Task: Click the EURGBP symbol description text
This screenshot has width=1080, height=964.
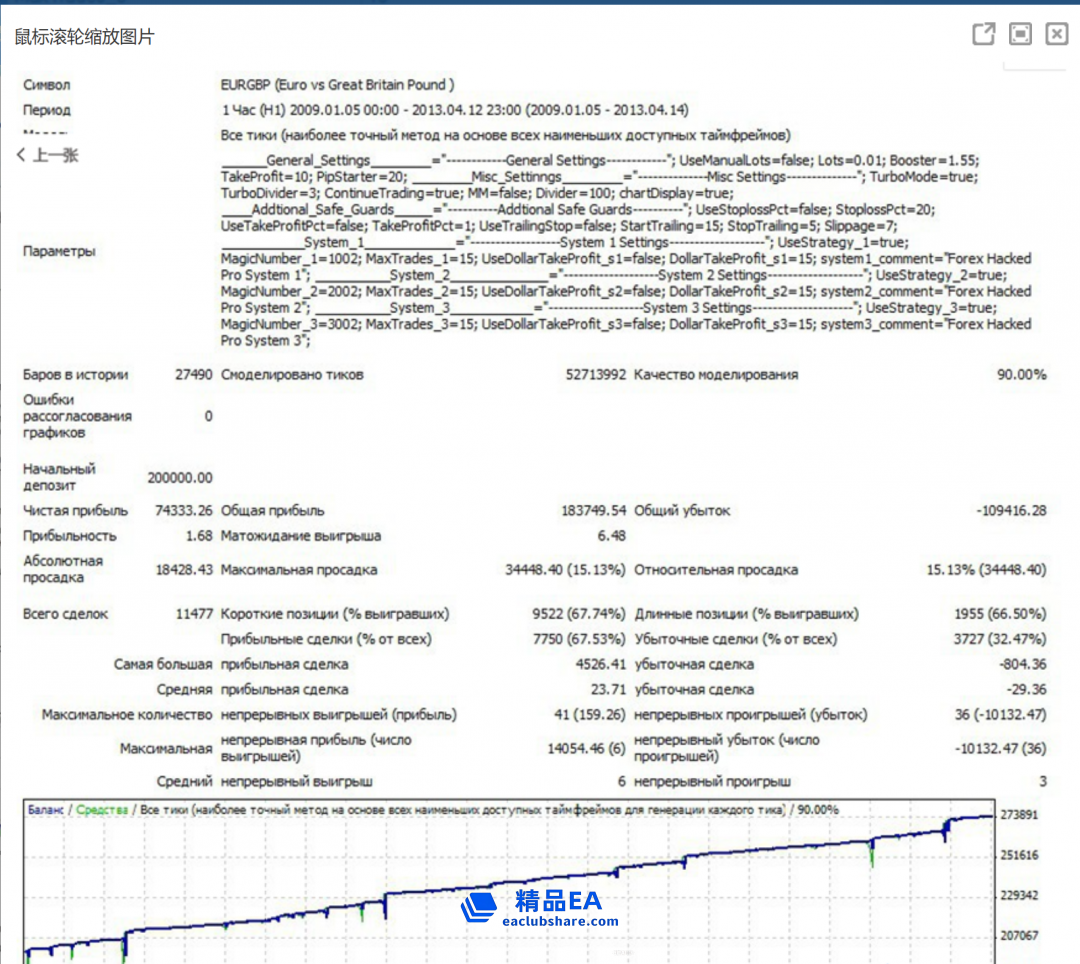Action: (x=338, y=85)
